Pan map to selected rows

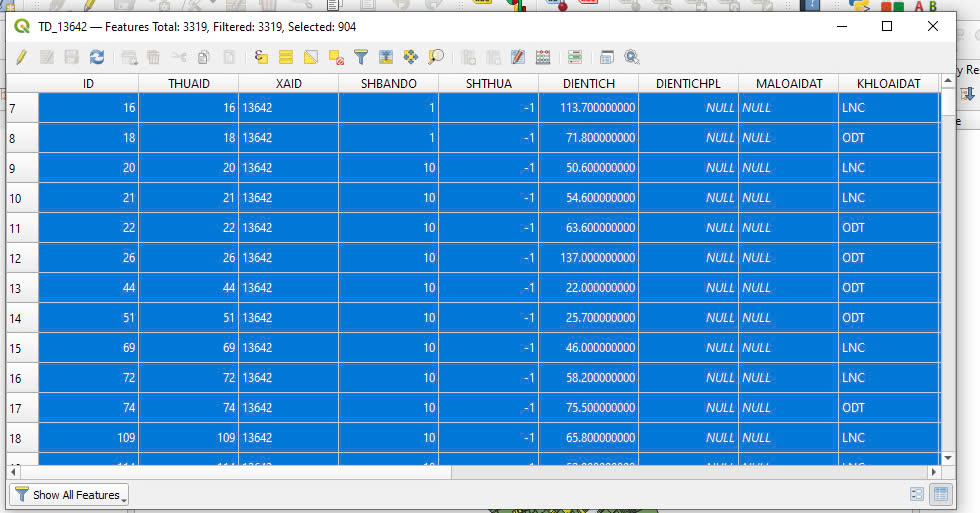pyautogui.click(x=411, y=58)
